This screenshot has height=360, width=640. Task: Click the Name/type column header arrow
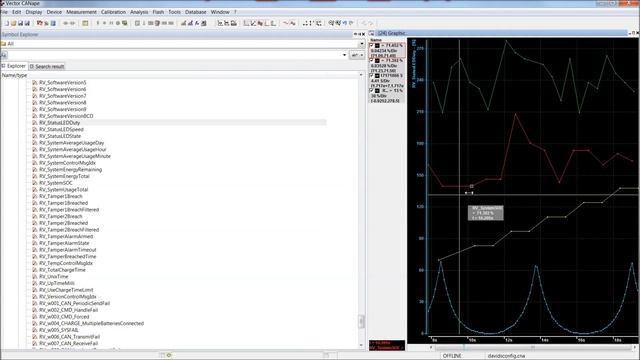click(361, 75)
